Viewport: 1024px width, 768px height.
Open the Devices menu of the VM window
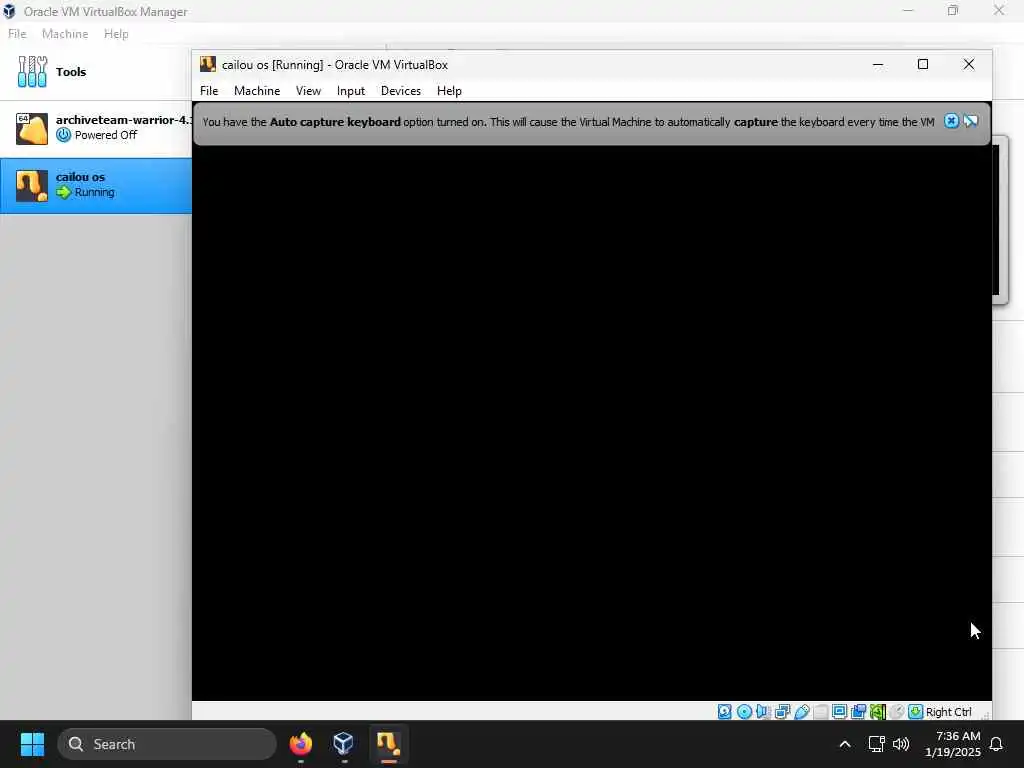400,91
